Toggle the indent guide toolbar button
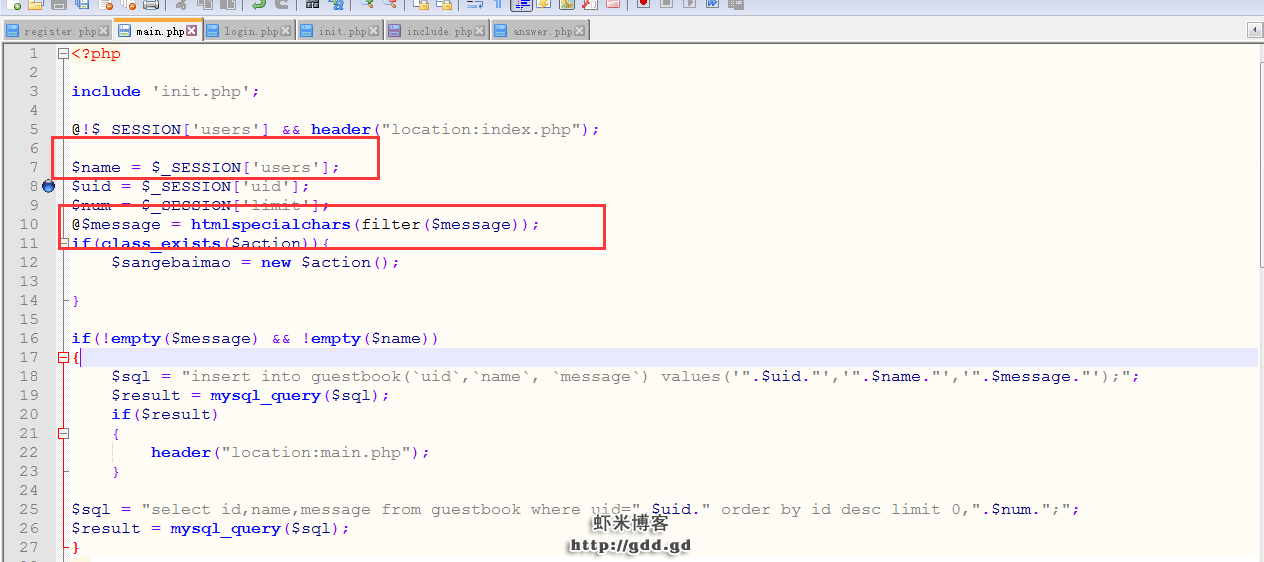The image size is (1264, 562). click(x=521, y=4)
